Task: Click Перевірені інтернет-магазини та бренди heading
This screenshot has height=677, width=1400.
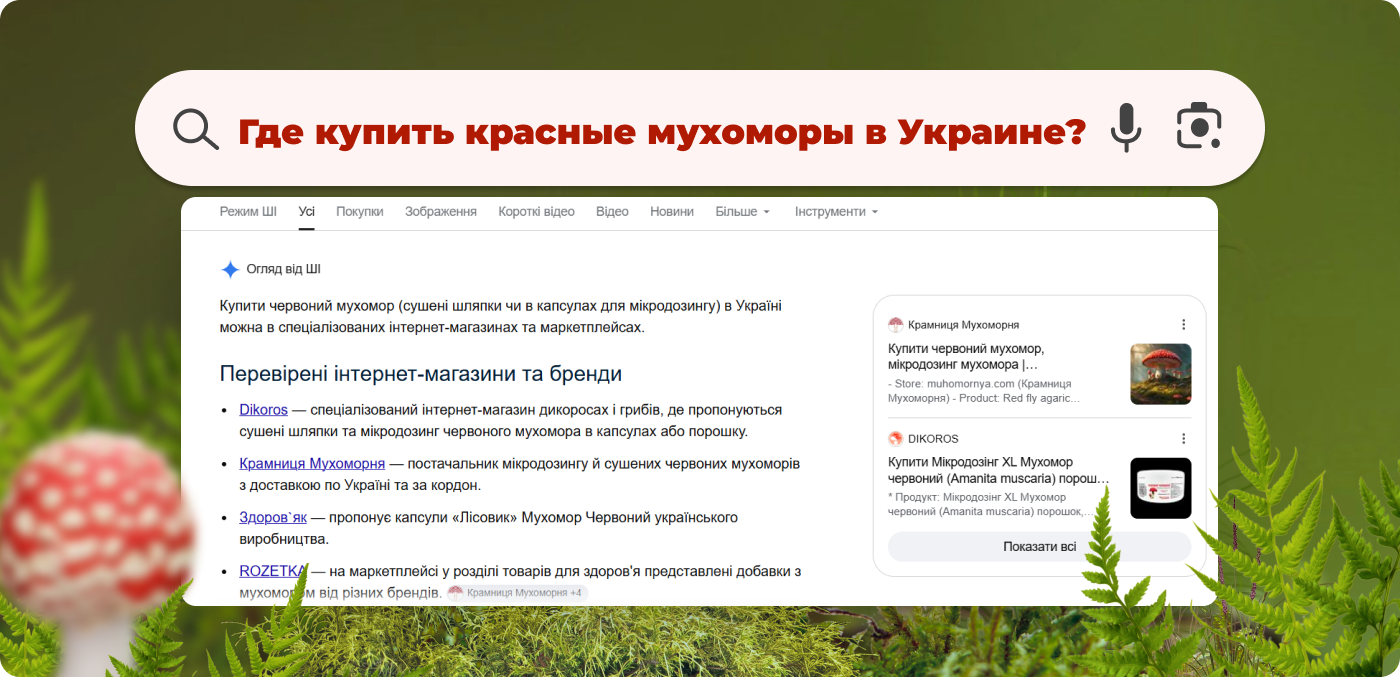Action: (421, 374)
